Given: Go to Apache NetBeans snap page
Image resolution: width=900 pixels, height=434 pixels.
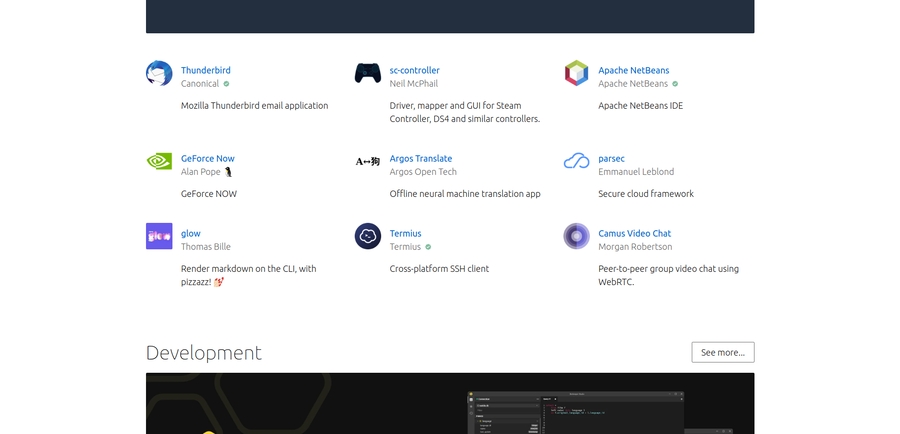Looking at the screenshot, I should tap(633, 70).
